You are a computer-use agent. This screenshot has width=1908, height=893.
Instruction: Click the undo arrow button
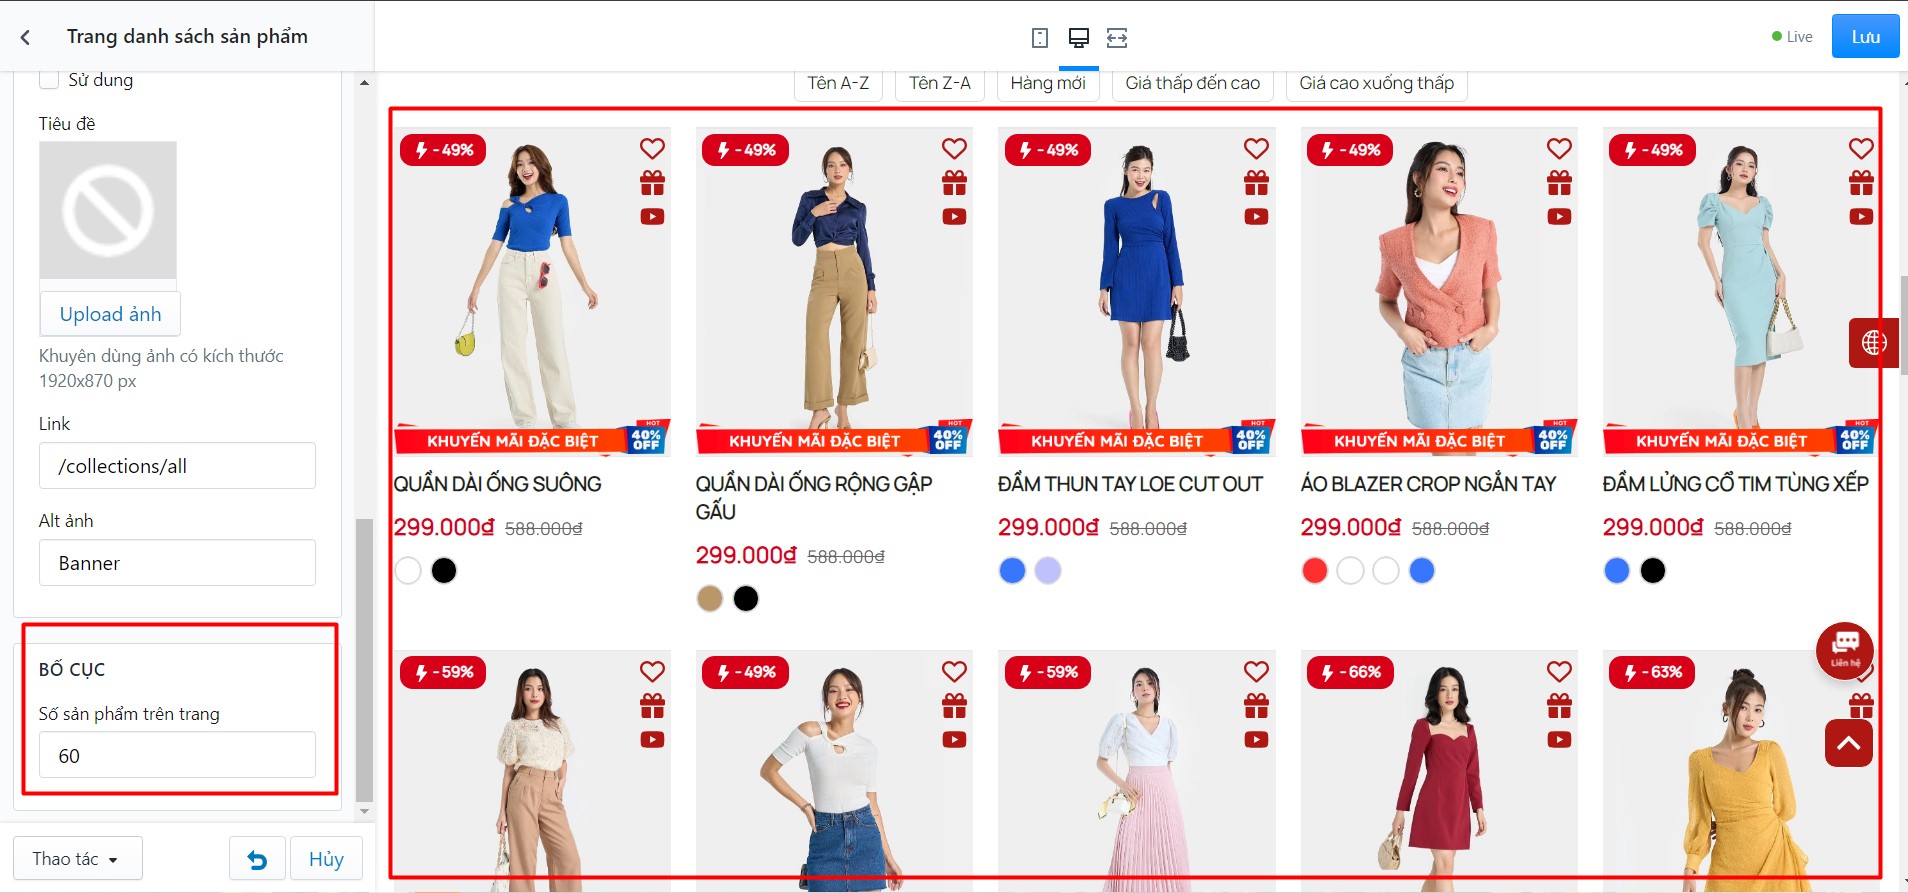(257, 859)
